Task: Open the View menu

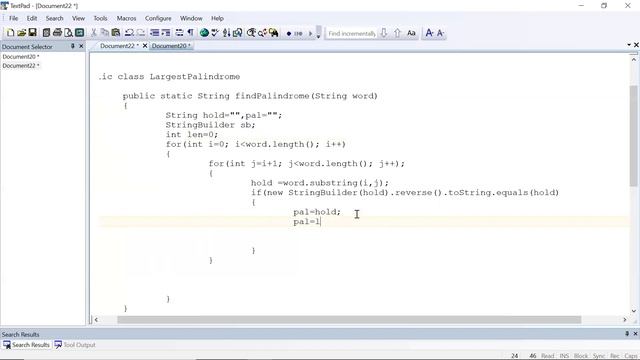Action: 78,18
